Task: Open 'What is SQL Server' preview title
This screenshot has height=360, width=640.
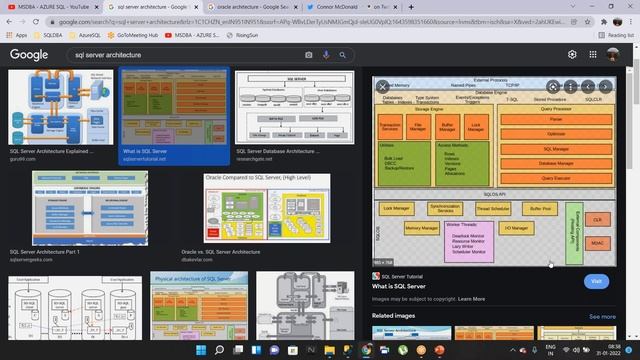Action: click(x=399, y=287)
